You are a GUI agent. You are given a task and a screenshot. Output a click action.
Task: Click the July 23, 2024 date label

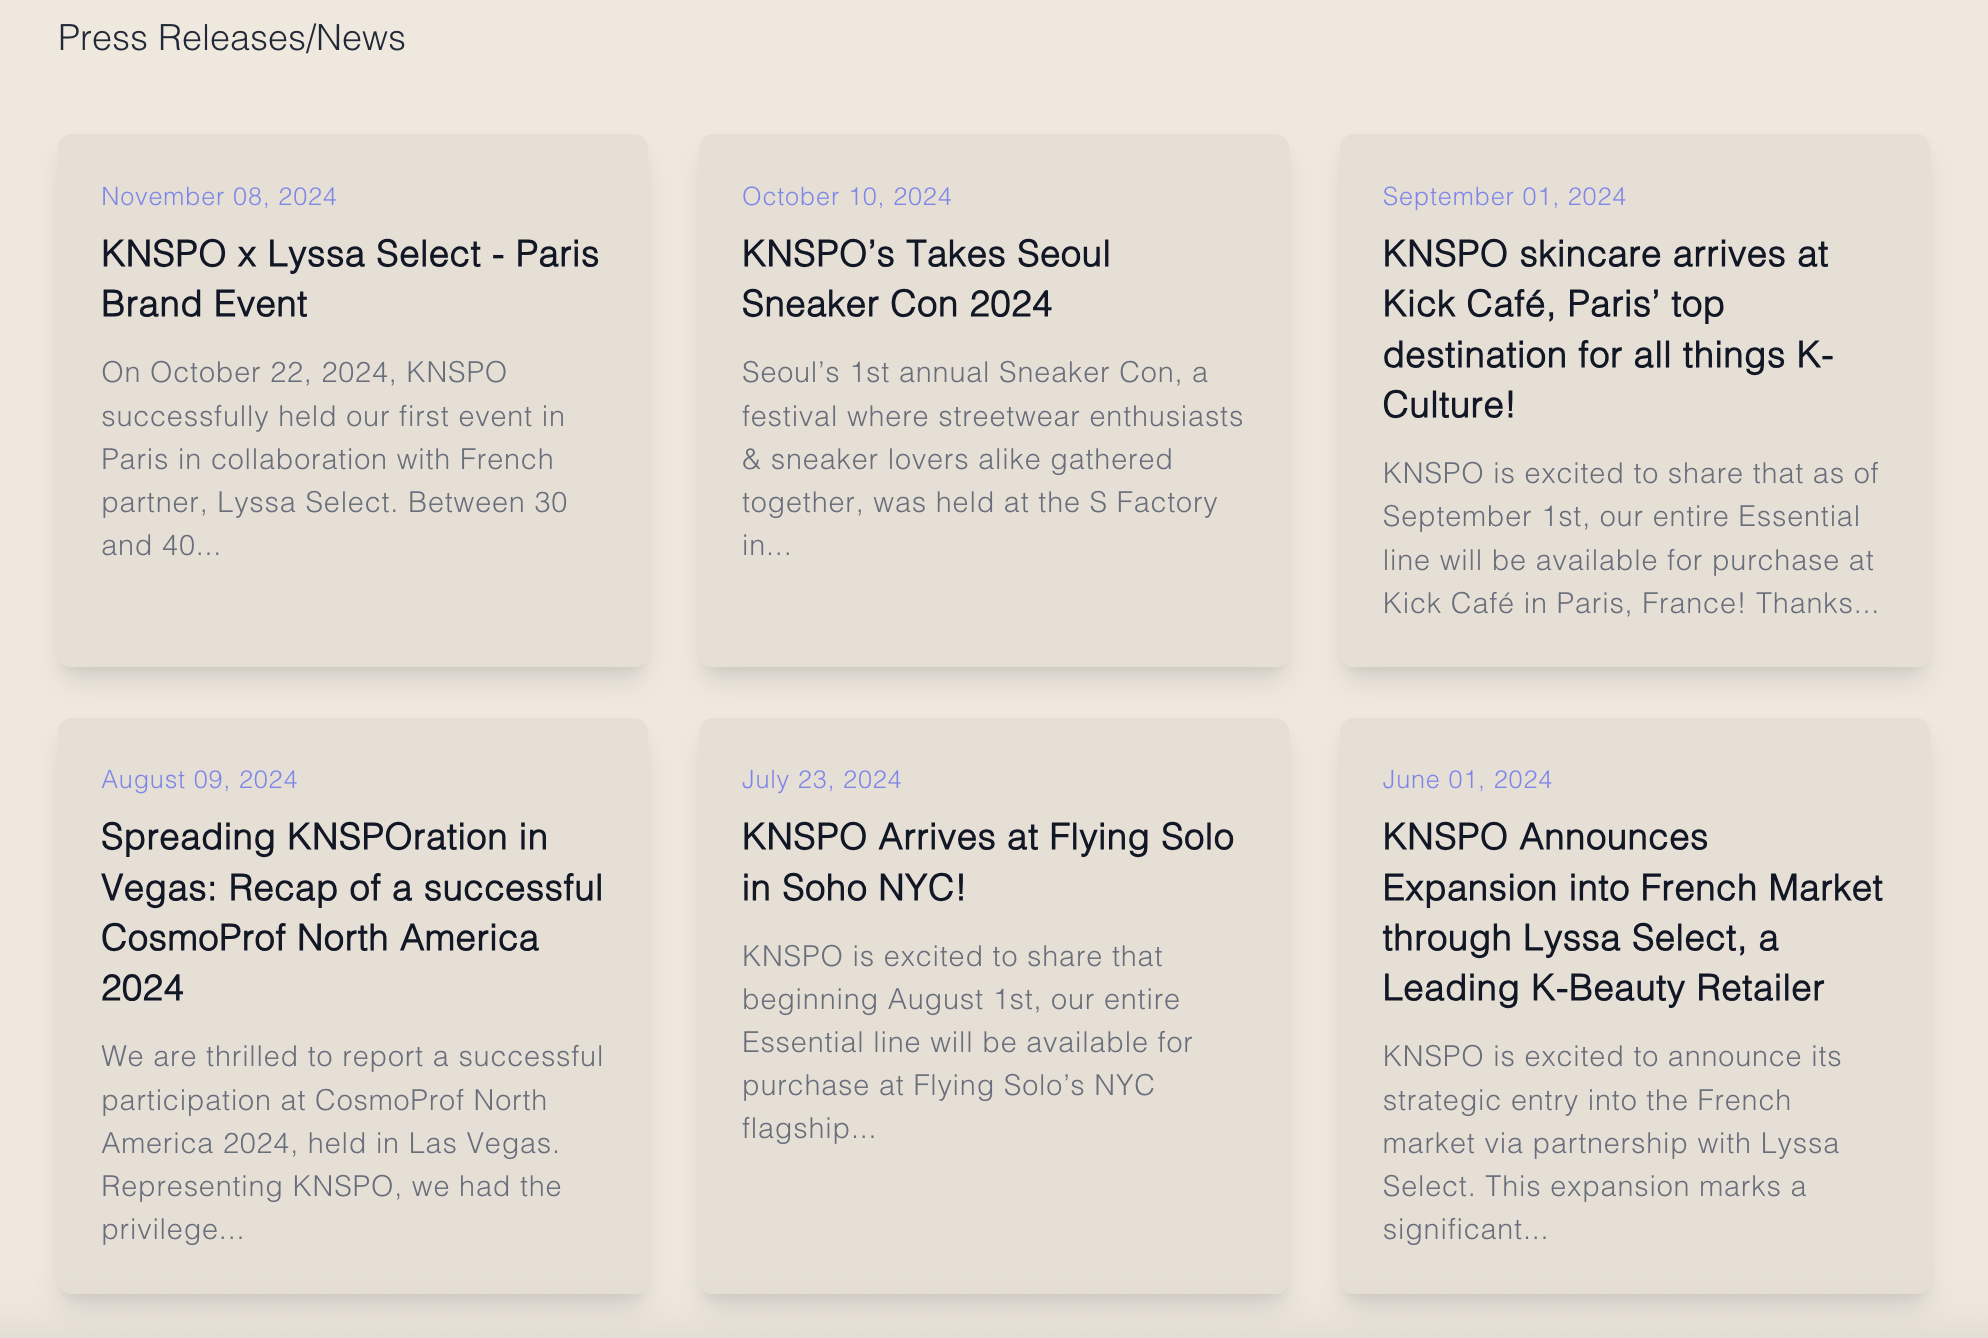click(x=821, y=780)
